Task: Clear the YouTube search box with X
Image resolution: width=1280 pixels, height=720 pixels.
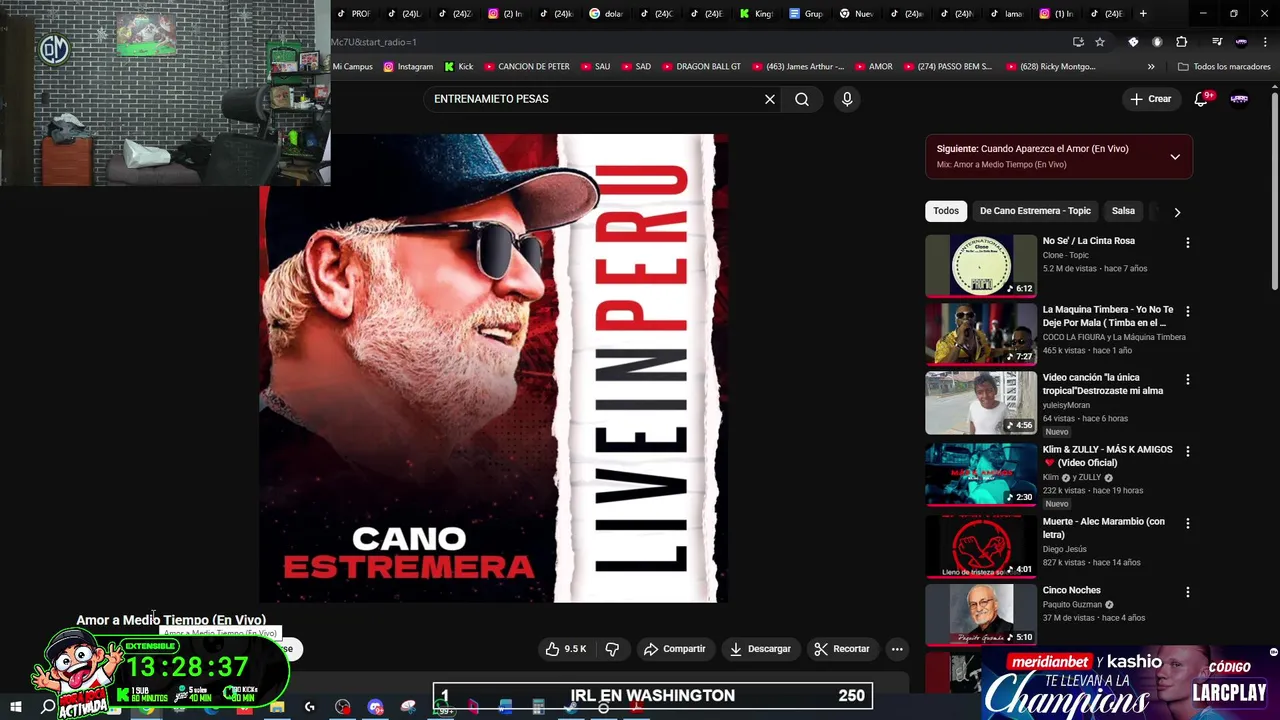Action: pyautogui.click(x=770, y=99)
